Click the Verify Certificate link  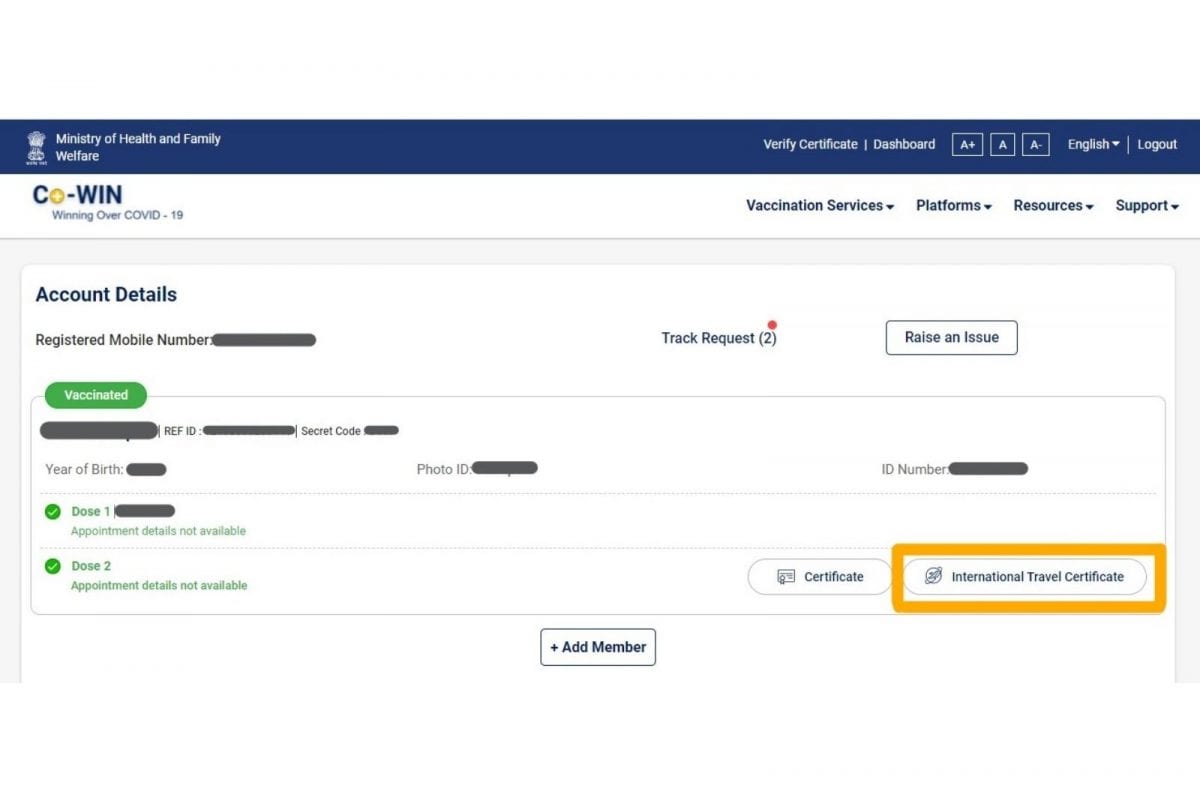[810, 144]
